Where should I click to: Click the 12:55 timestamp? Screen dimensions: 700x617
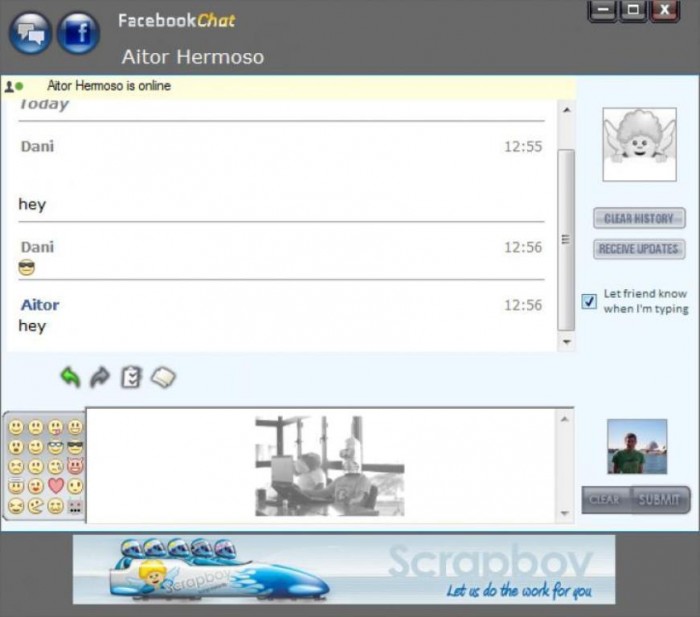coord(523,146)
